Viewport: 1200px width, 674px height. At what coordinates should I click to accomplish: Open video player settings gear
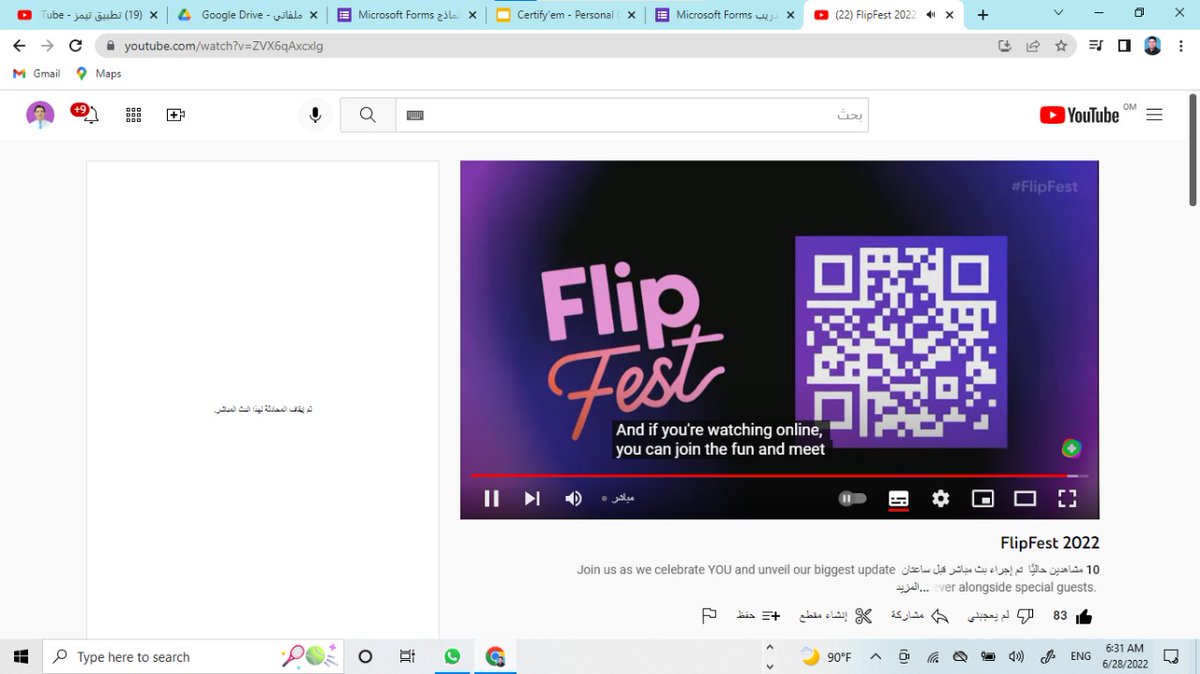(940, 498)
